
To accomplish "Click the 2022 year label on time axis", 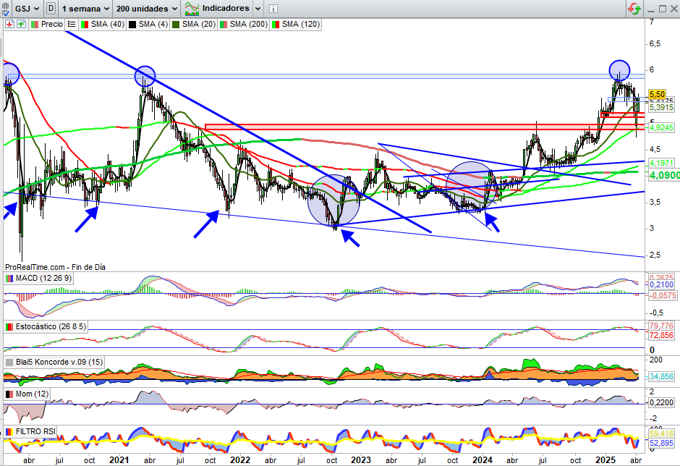I will [239, 460].
